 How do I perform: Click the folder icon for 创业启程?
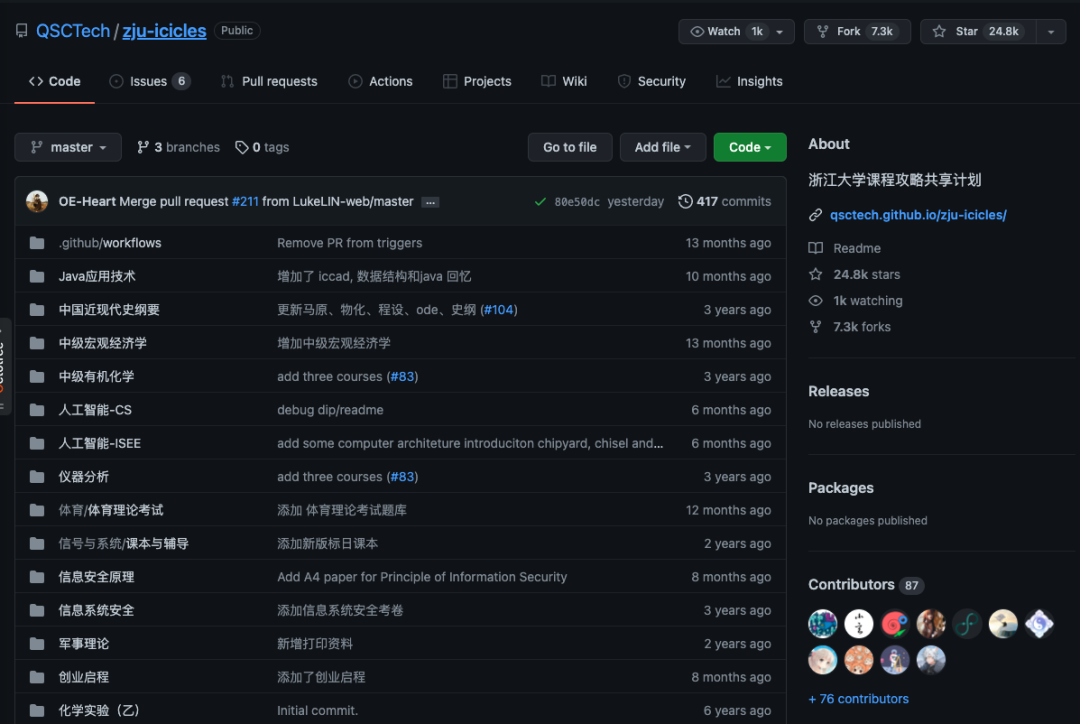click(37, 677)
